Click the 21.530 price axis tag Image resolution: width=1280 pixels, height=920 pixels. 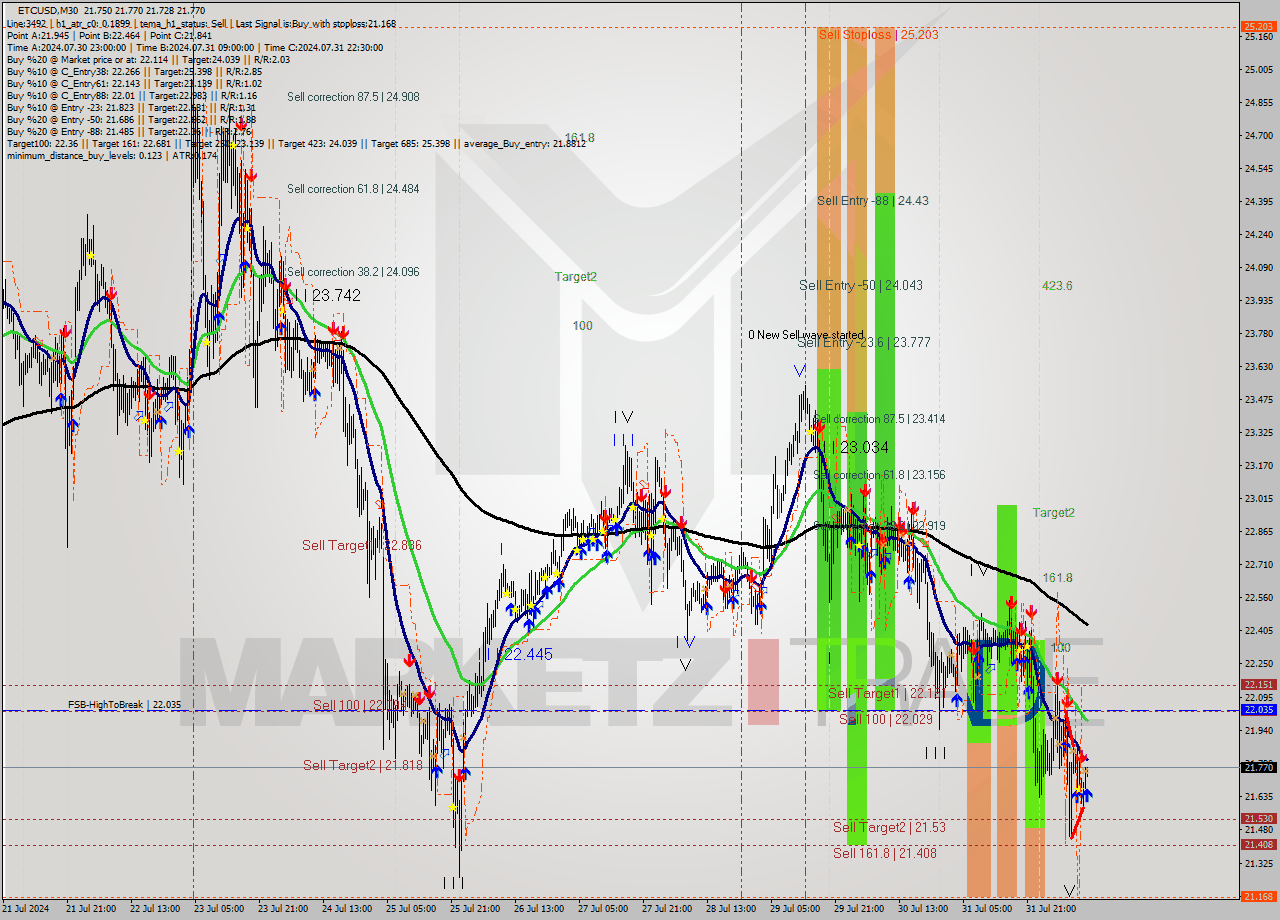(1257, 819)
